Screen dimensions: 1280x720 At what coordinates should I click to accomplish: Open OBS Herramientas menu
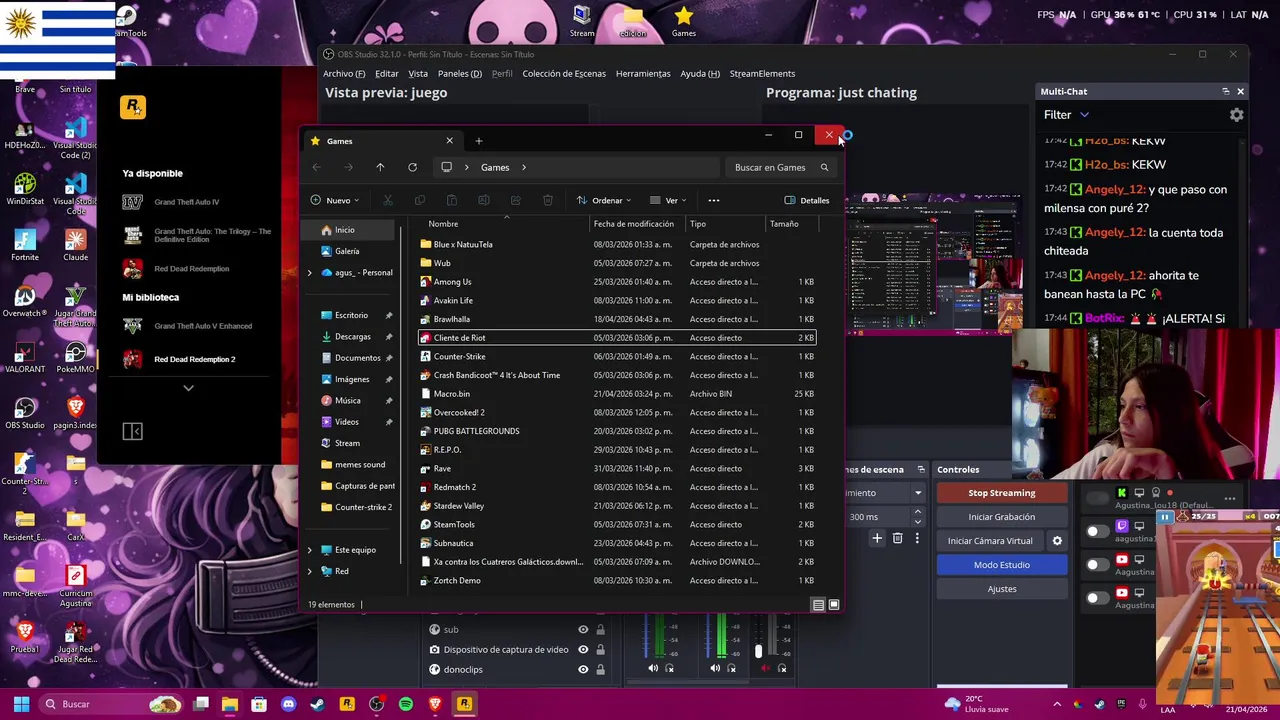pos(643,74)
